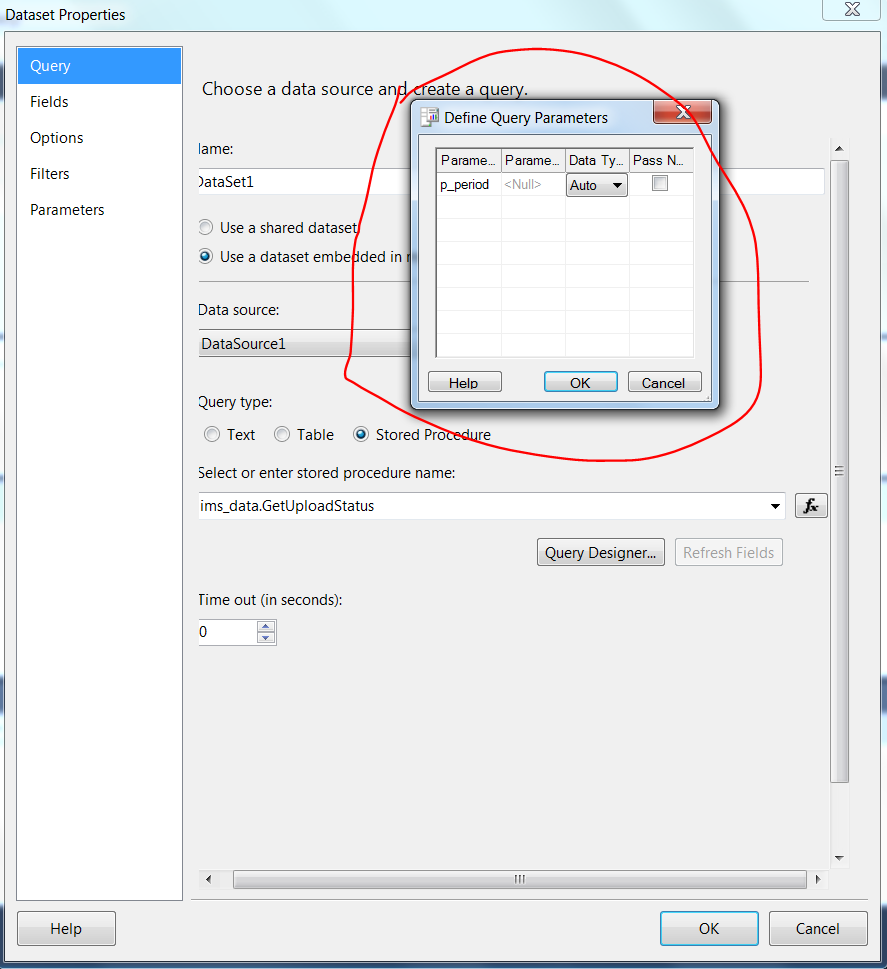Click the Define Query Parameters title icon
Image resolution: width=887 pixels, height=969 pixels.
click(429, 117)
